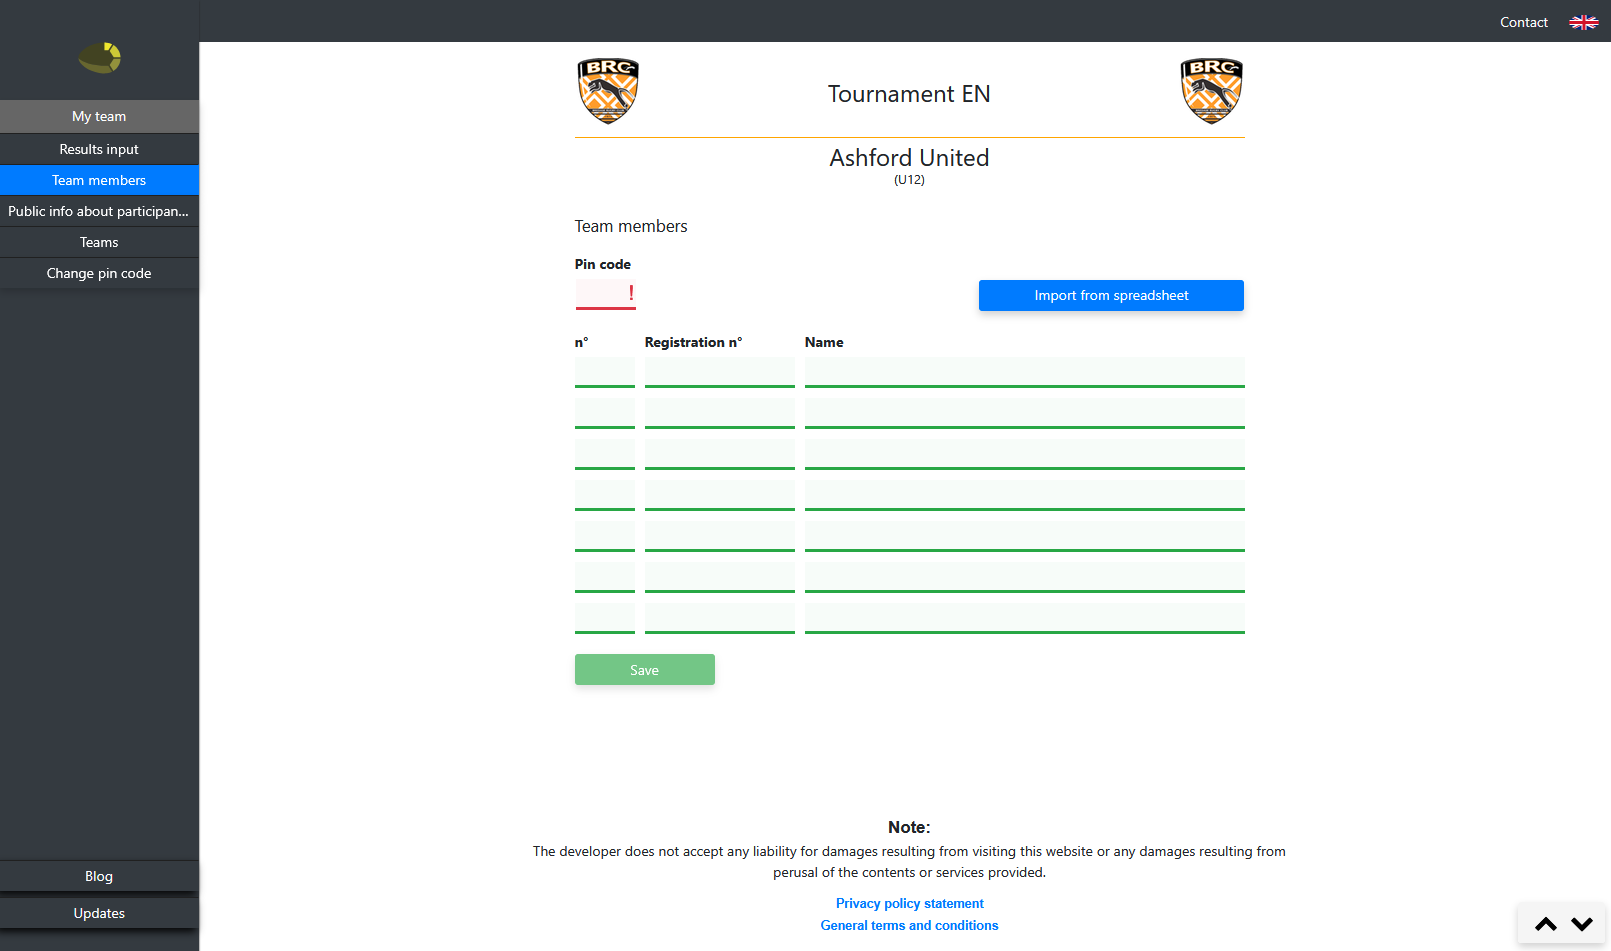Click the Ashford United team name

coord(909,158)
